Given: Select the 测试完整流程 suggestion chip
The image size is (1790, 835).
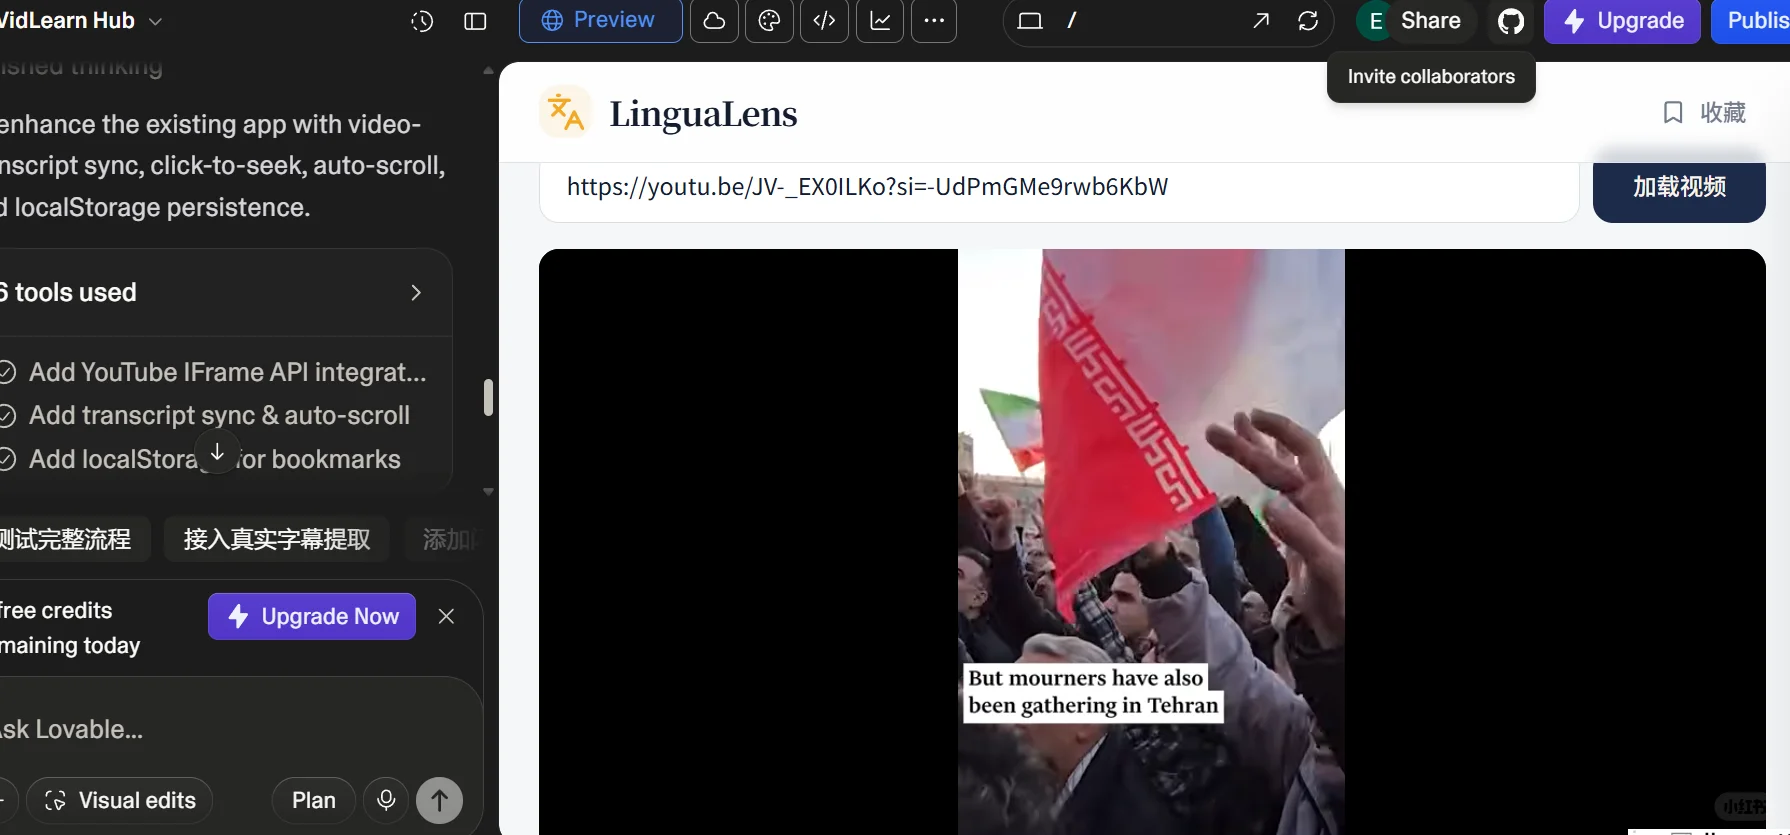Looking at the screenshot, I should pos(72,539).
